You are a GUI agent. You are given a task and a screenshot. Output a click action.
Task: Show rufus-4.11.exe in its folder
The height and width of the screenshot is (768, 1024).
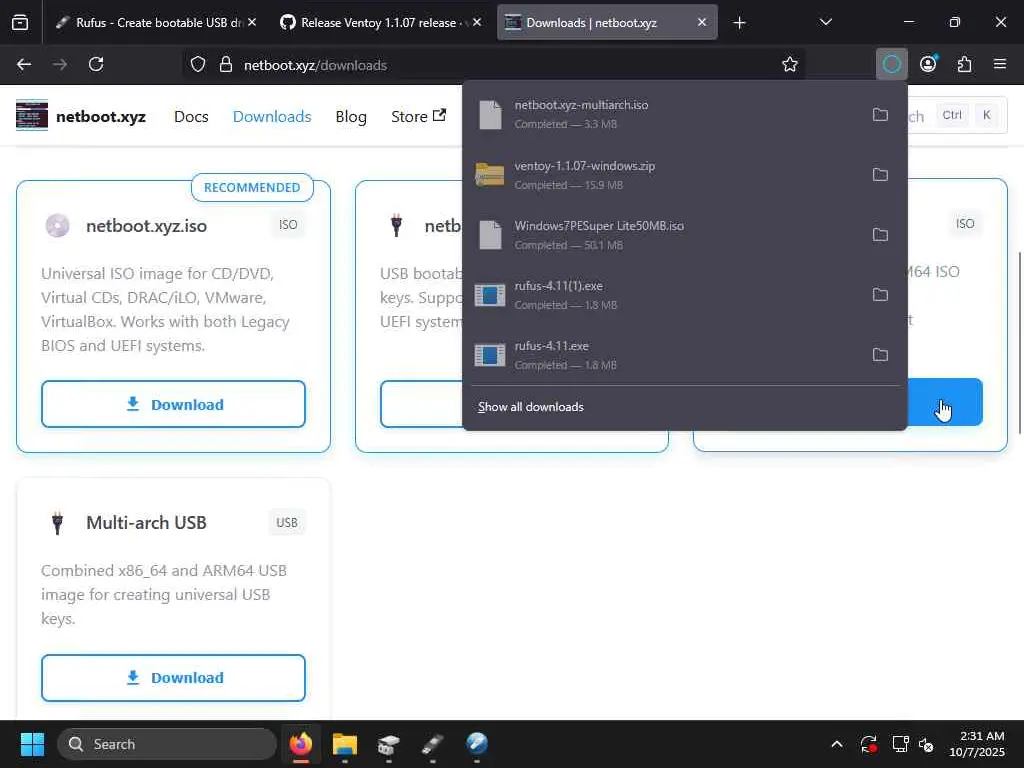click(x=880, y=355)
